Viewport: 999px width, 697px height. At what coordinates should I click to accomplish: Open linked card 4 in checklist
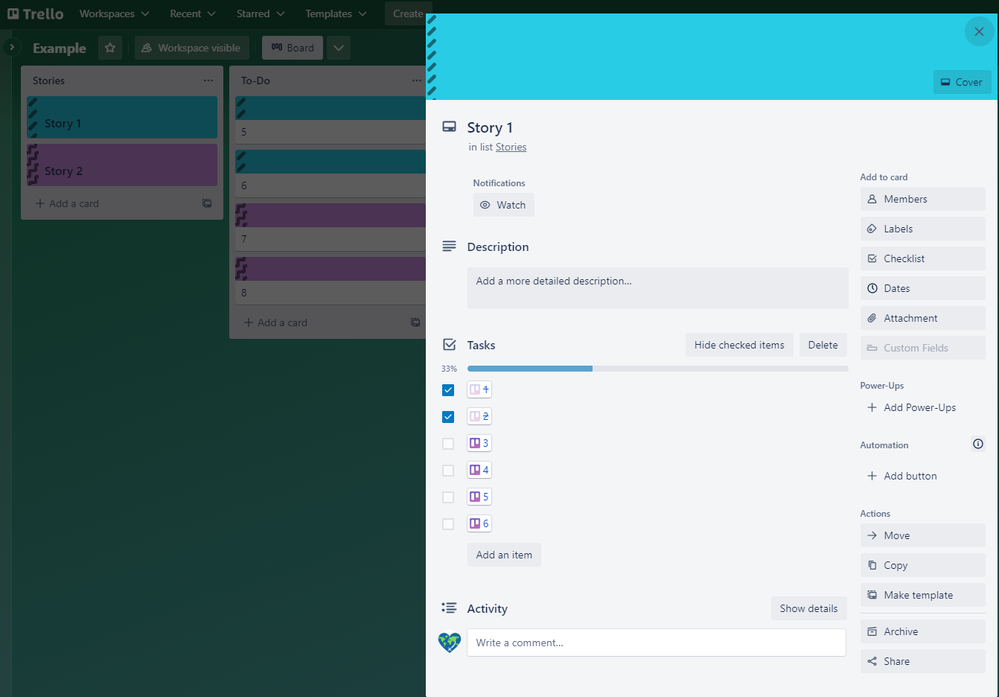(479, 470)
